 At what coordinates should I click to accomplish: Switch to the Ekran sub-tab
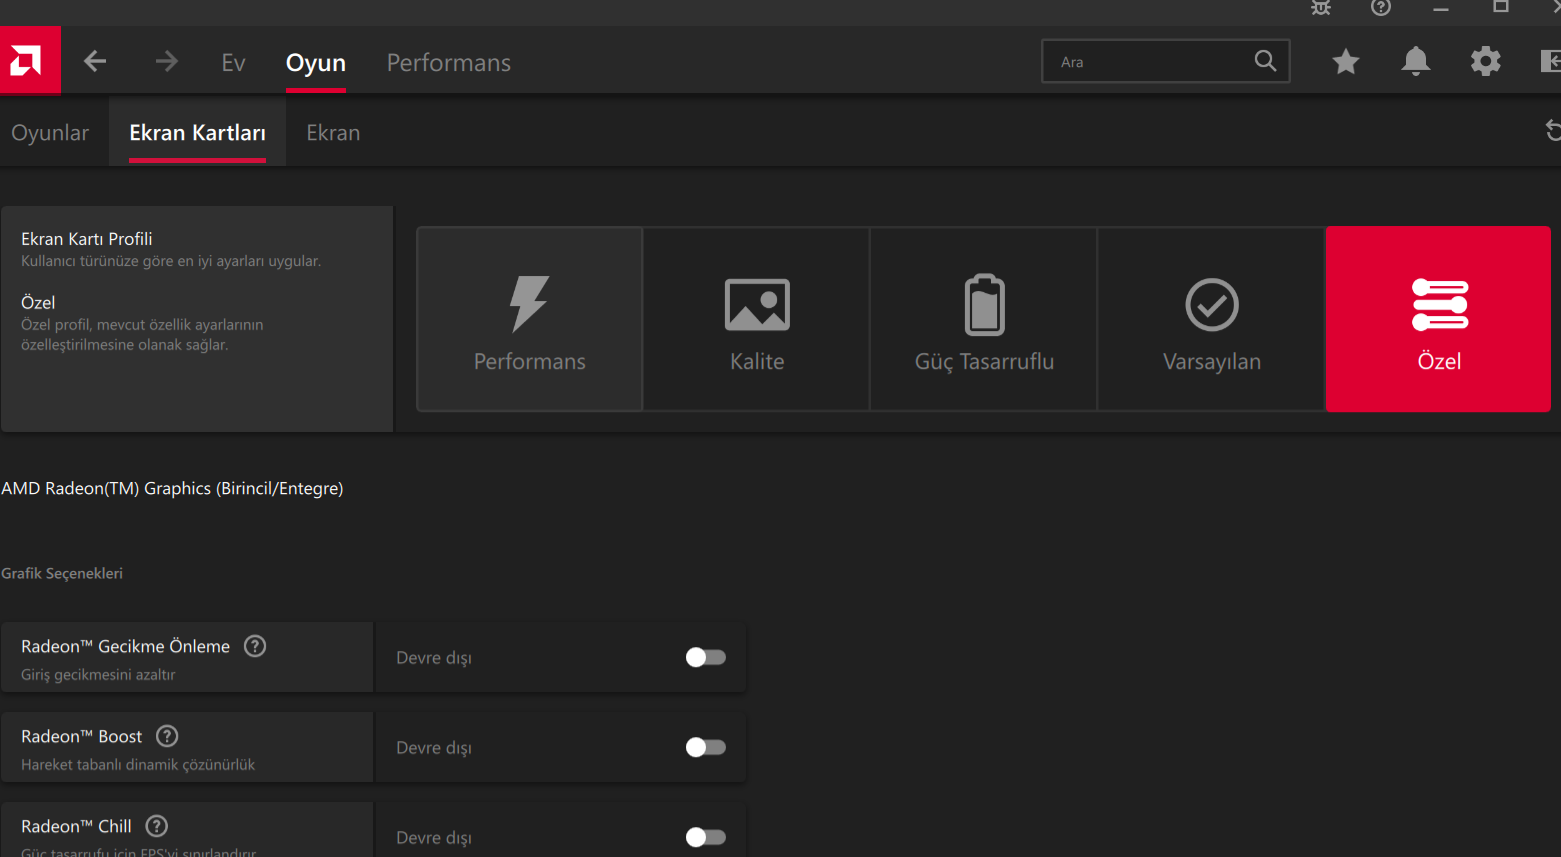(333, 133)
